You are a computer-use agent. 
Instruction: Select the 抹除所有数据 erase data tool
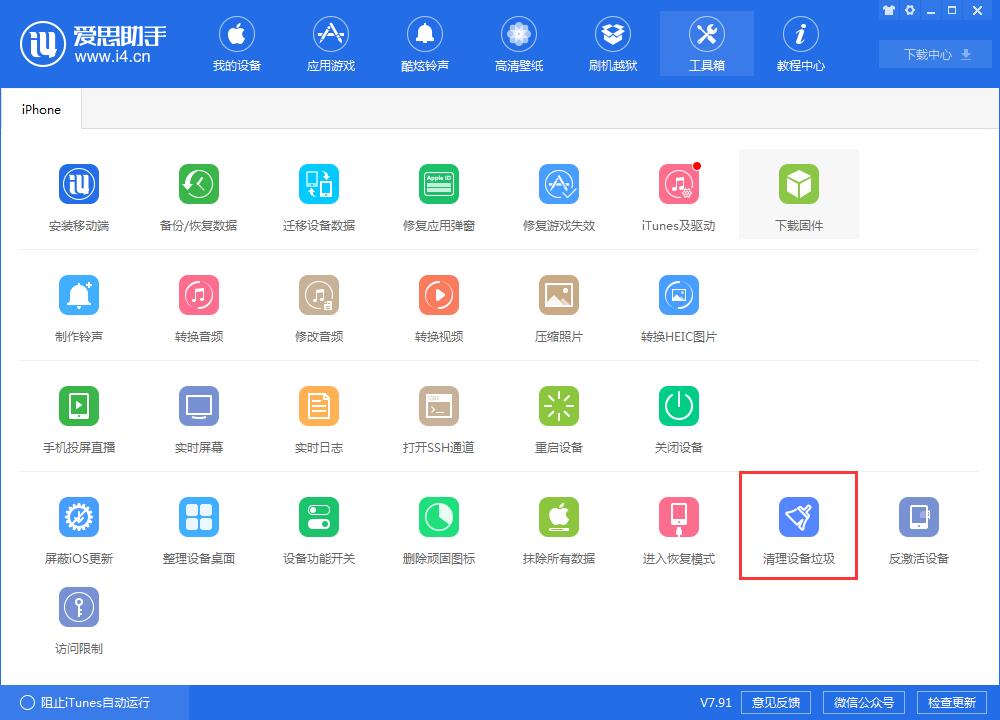click(x=559, y=527)
